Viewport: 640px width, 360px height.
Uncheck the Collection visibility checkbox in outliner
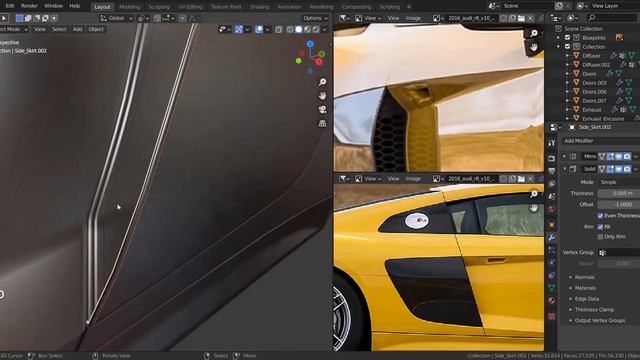tap(567, 47)
